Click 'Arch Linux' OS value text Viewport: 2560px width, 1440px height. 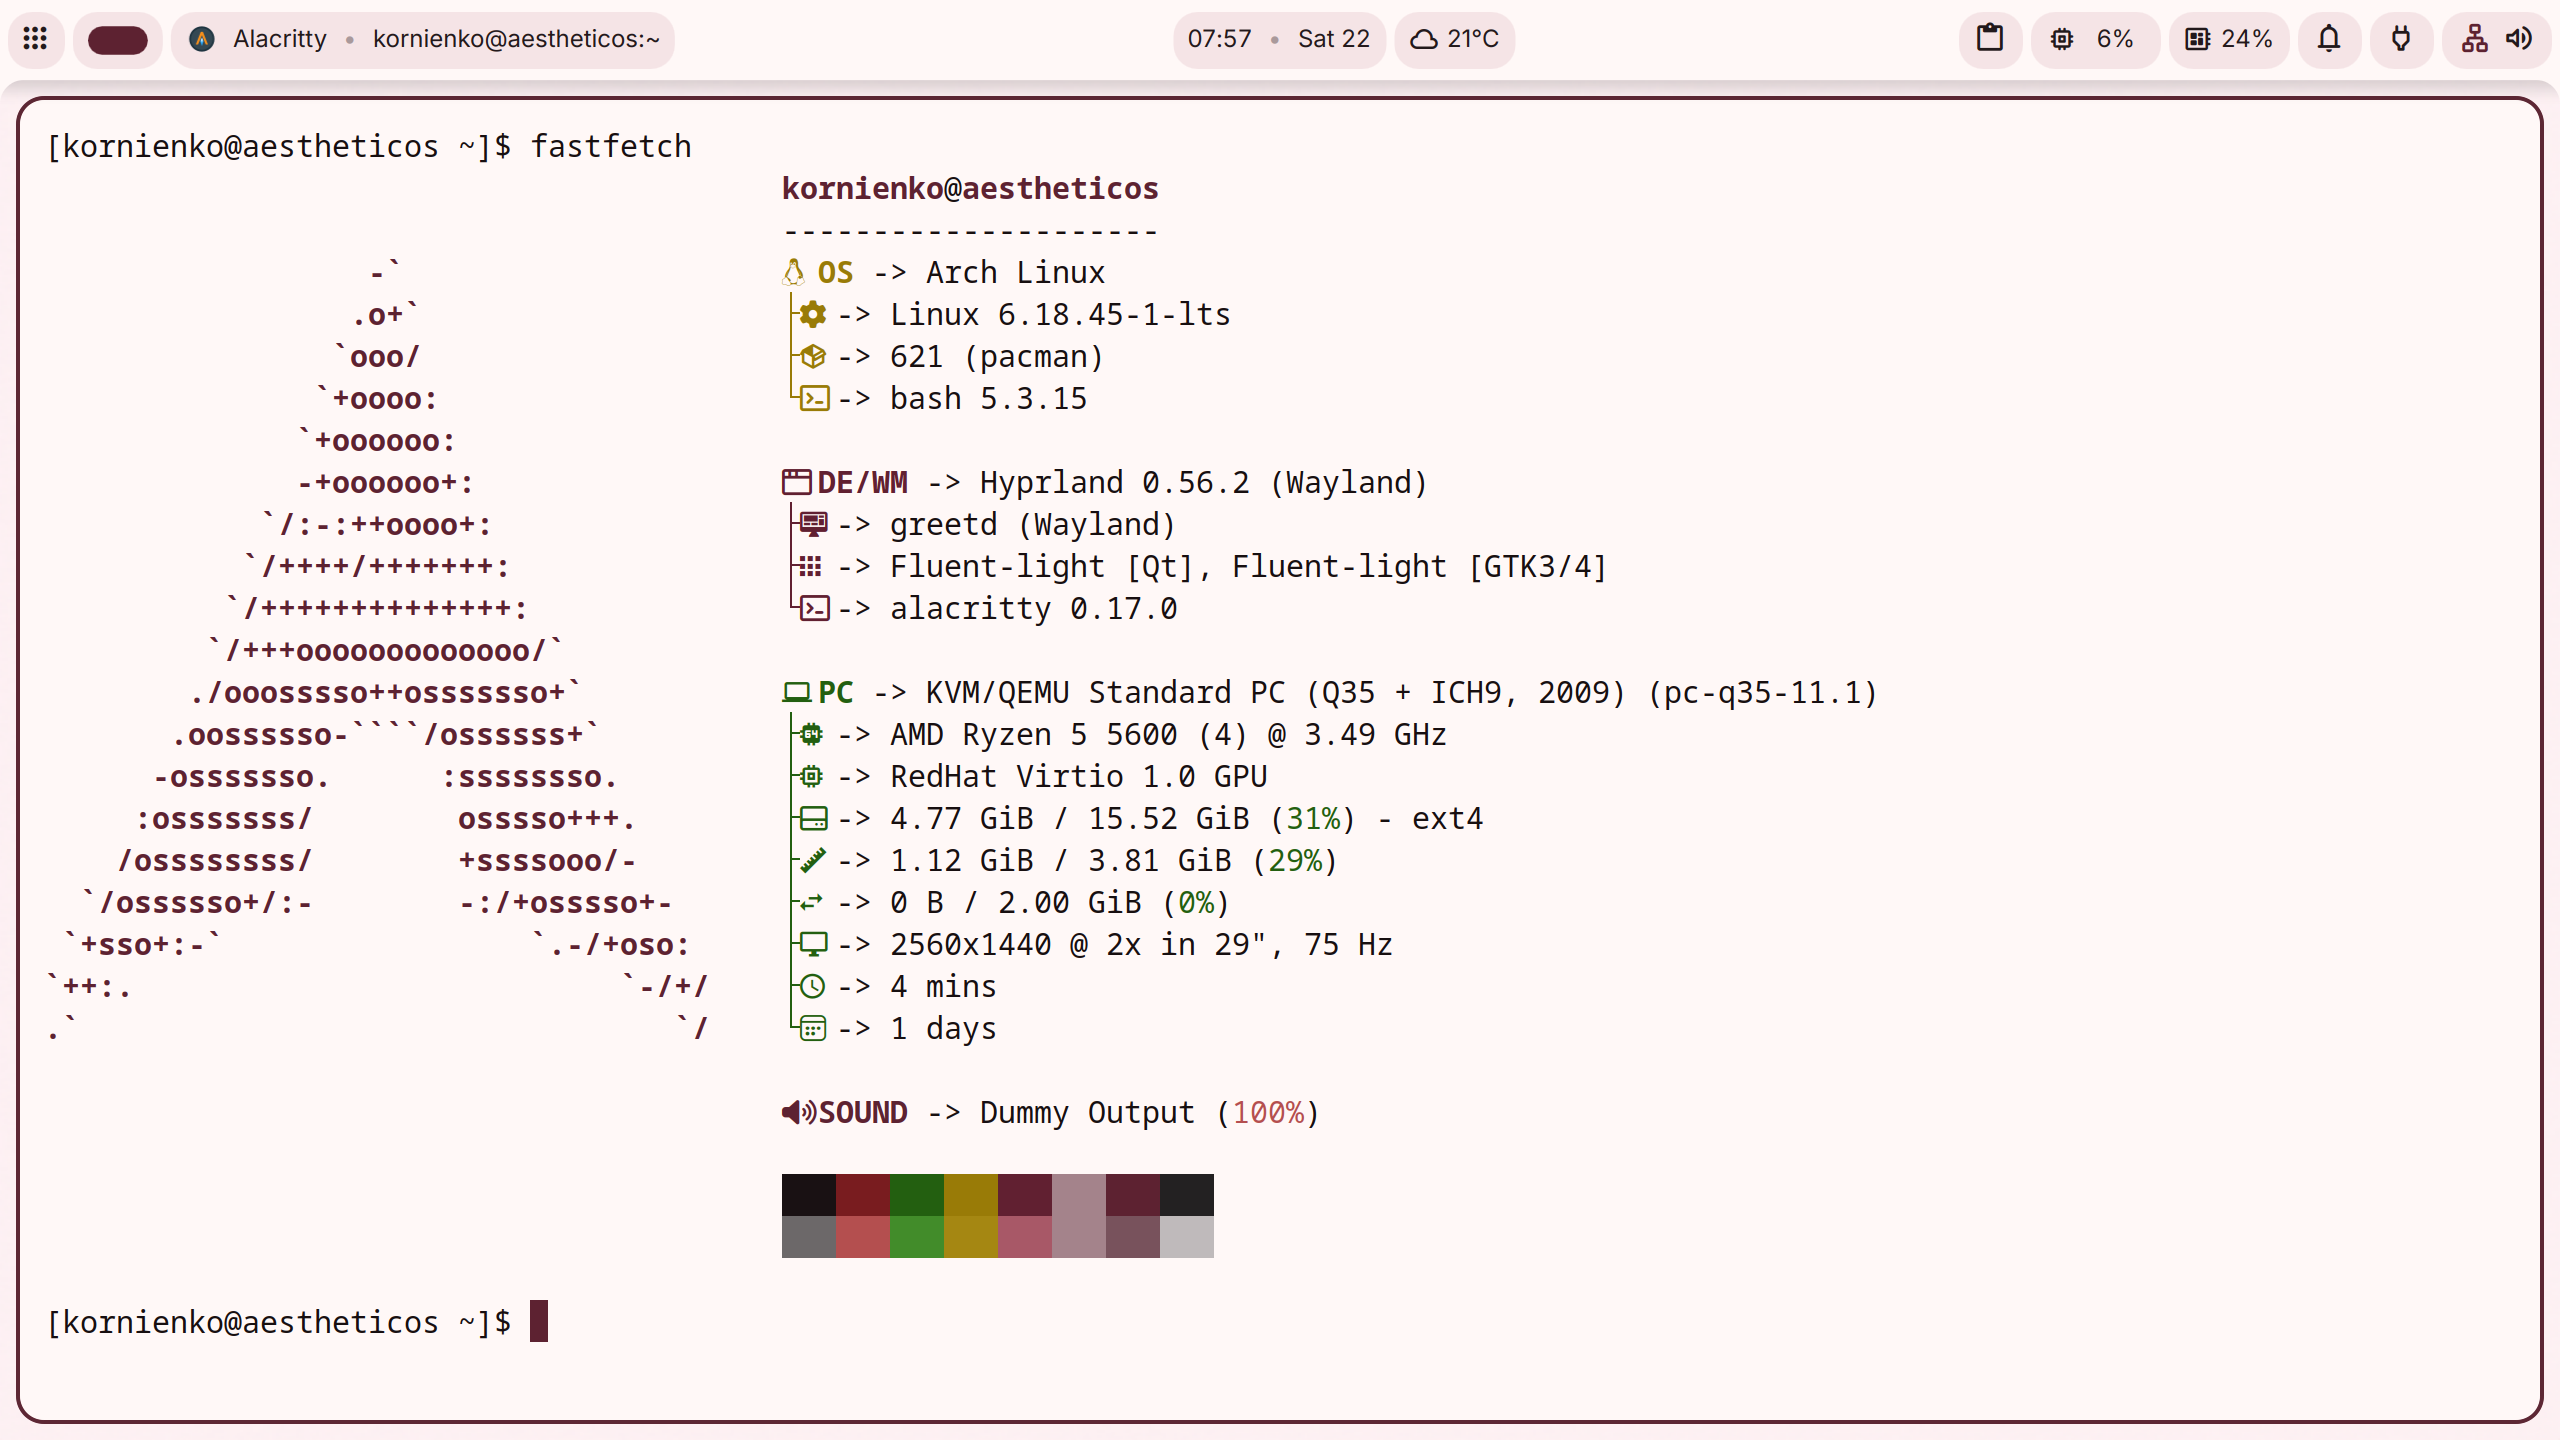(1015, 272)
